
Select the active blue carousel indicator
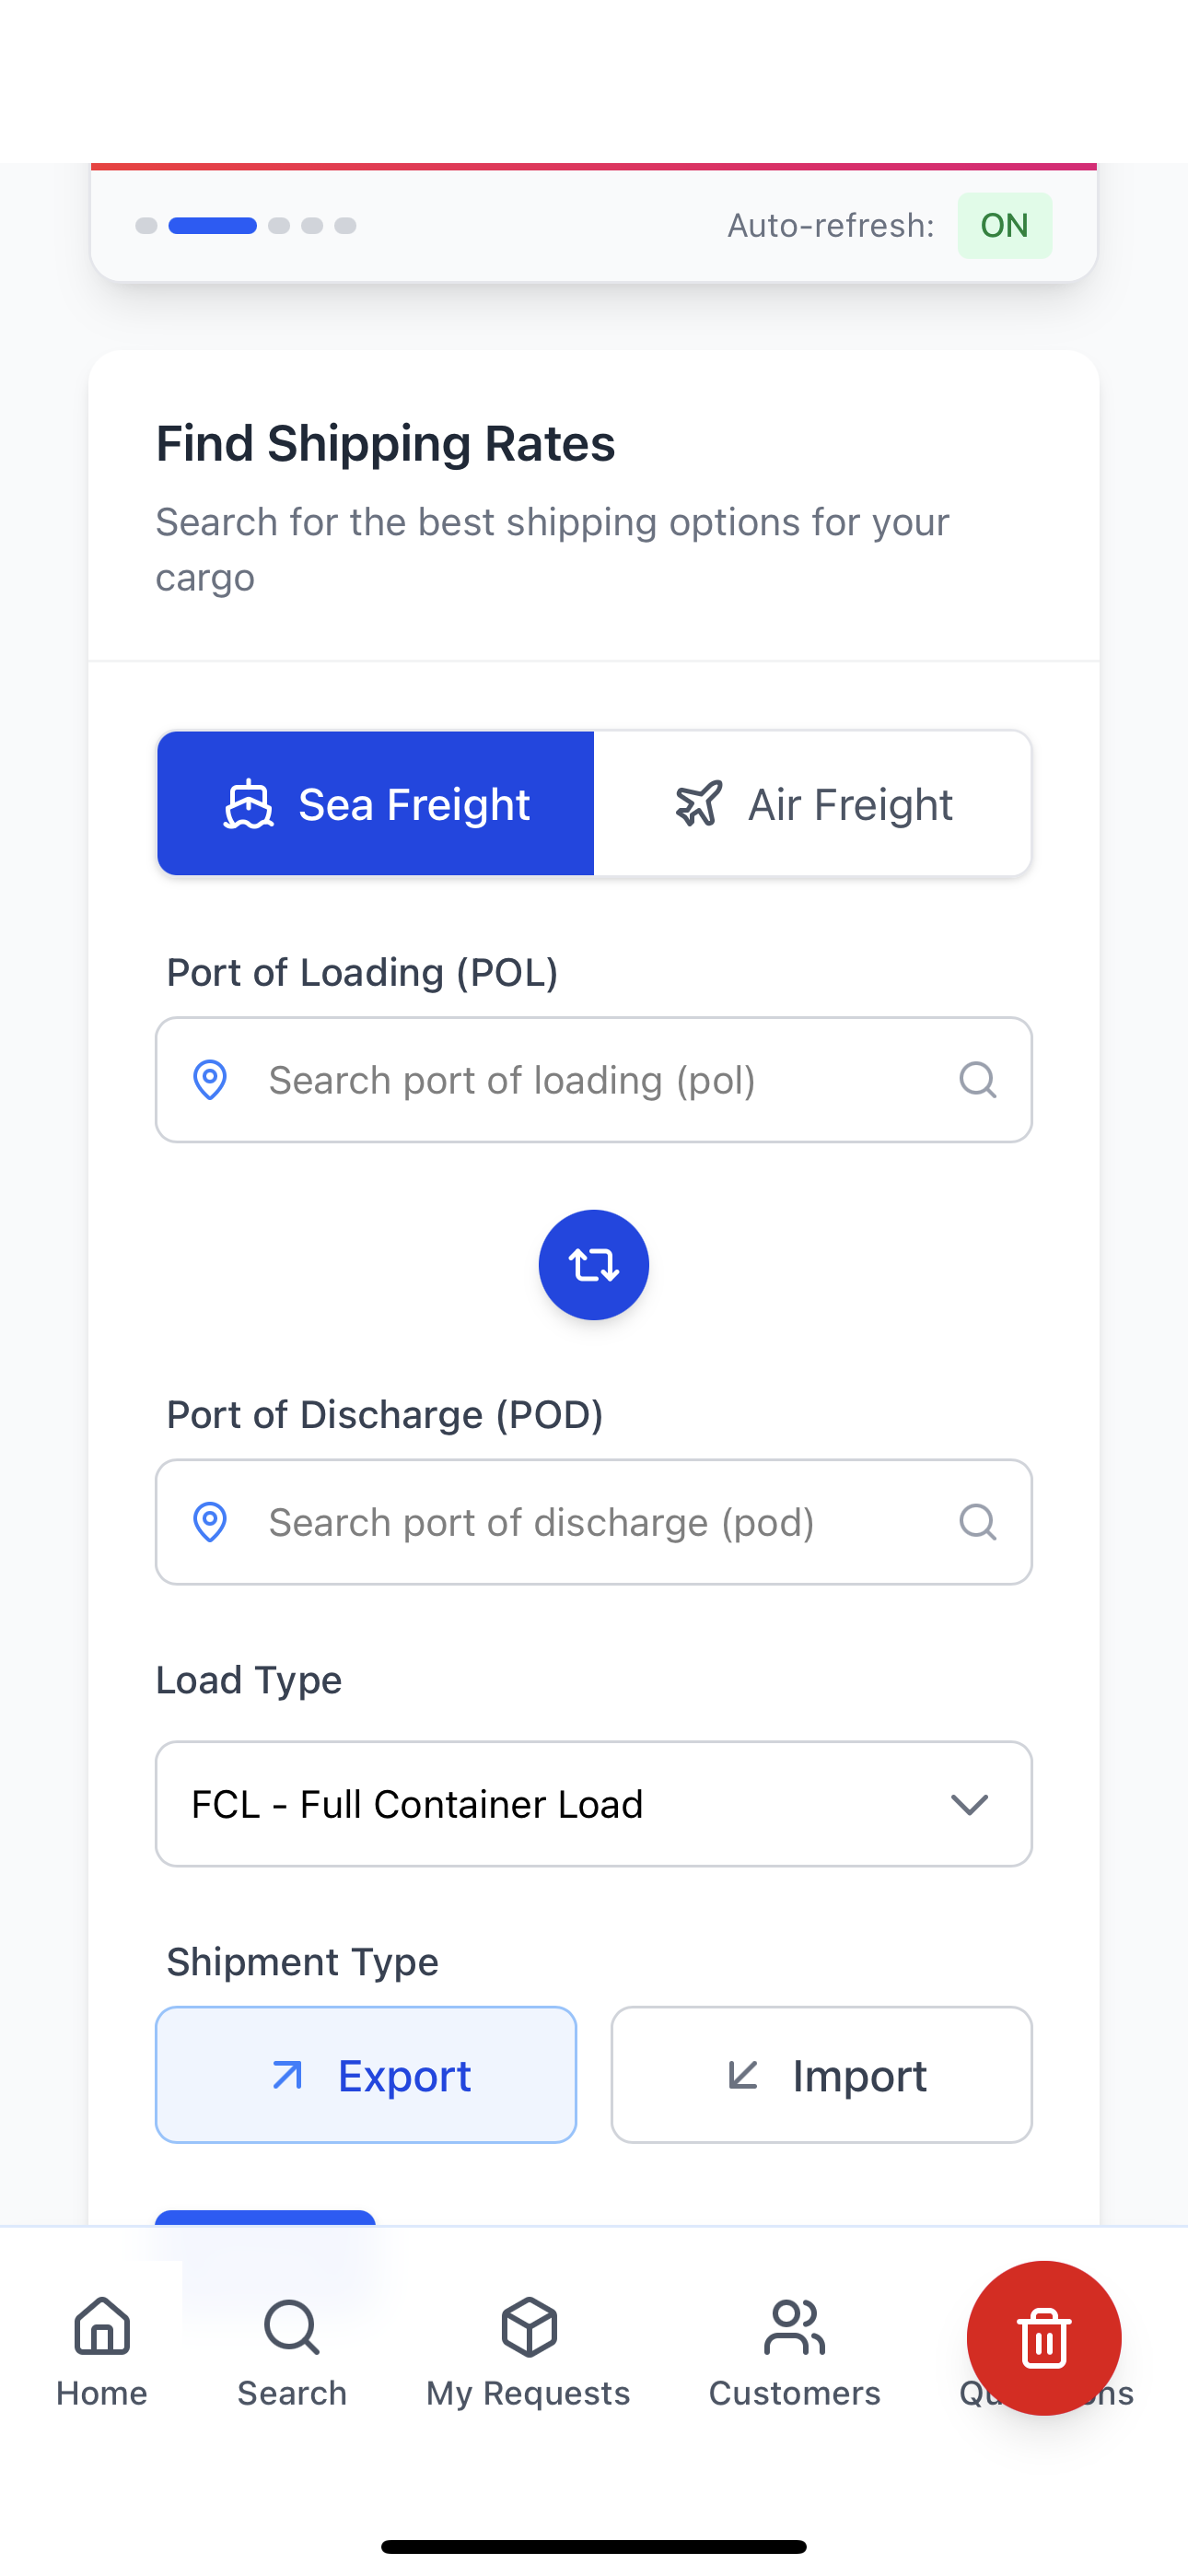coord(213,226)
